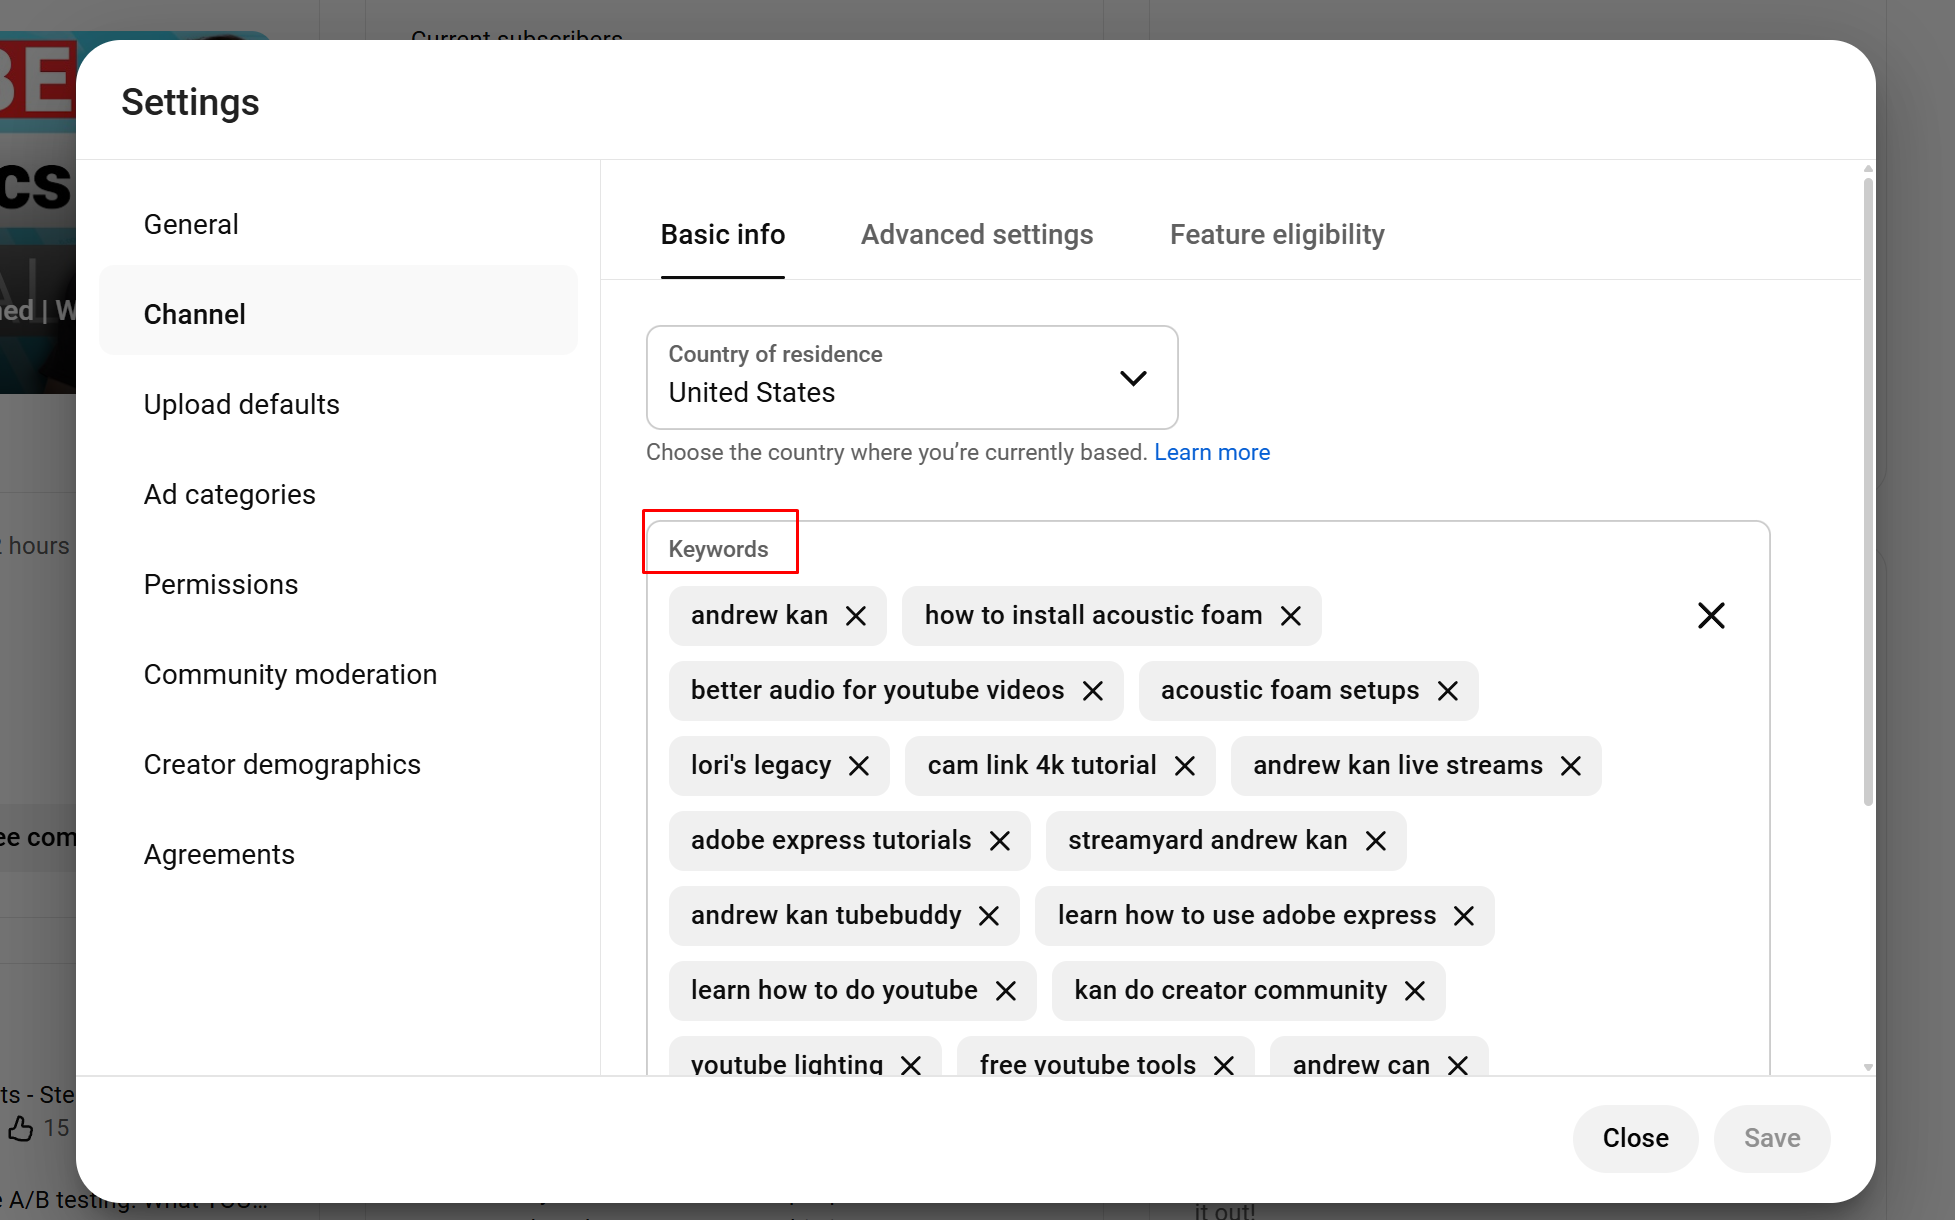Delete the 'lori's legacy' keyword
The image size is (1955, 1220).
[859, 766]
